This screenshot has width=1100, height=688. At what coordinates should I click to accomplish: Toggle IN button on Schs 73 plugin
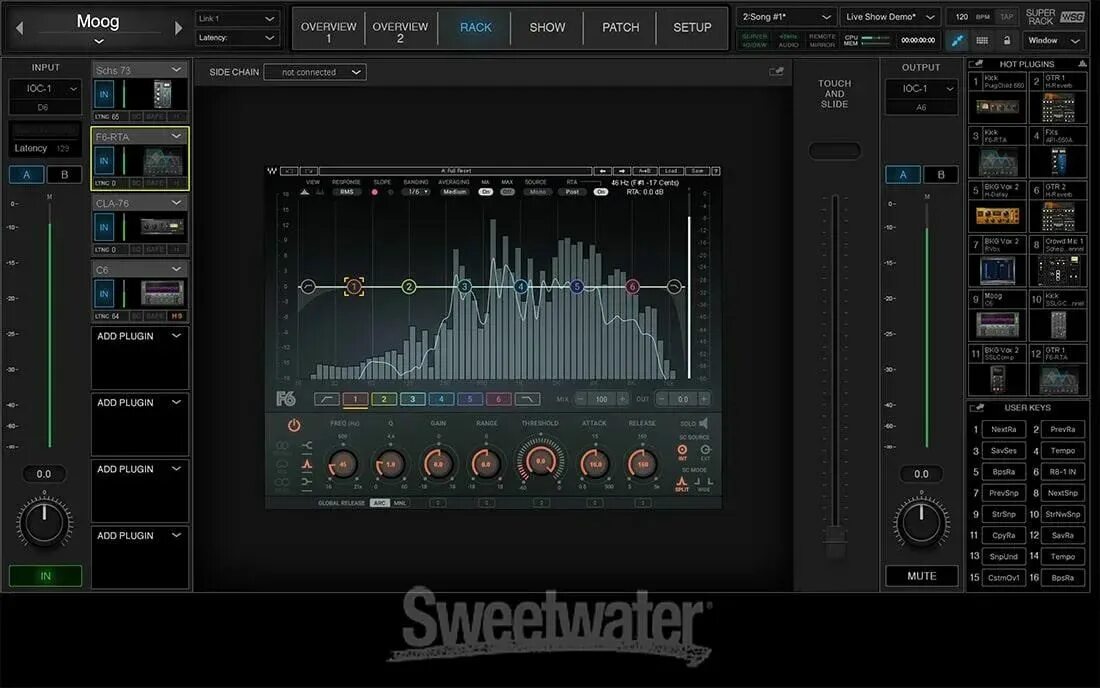click(104, 94)
